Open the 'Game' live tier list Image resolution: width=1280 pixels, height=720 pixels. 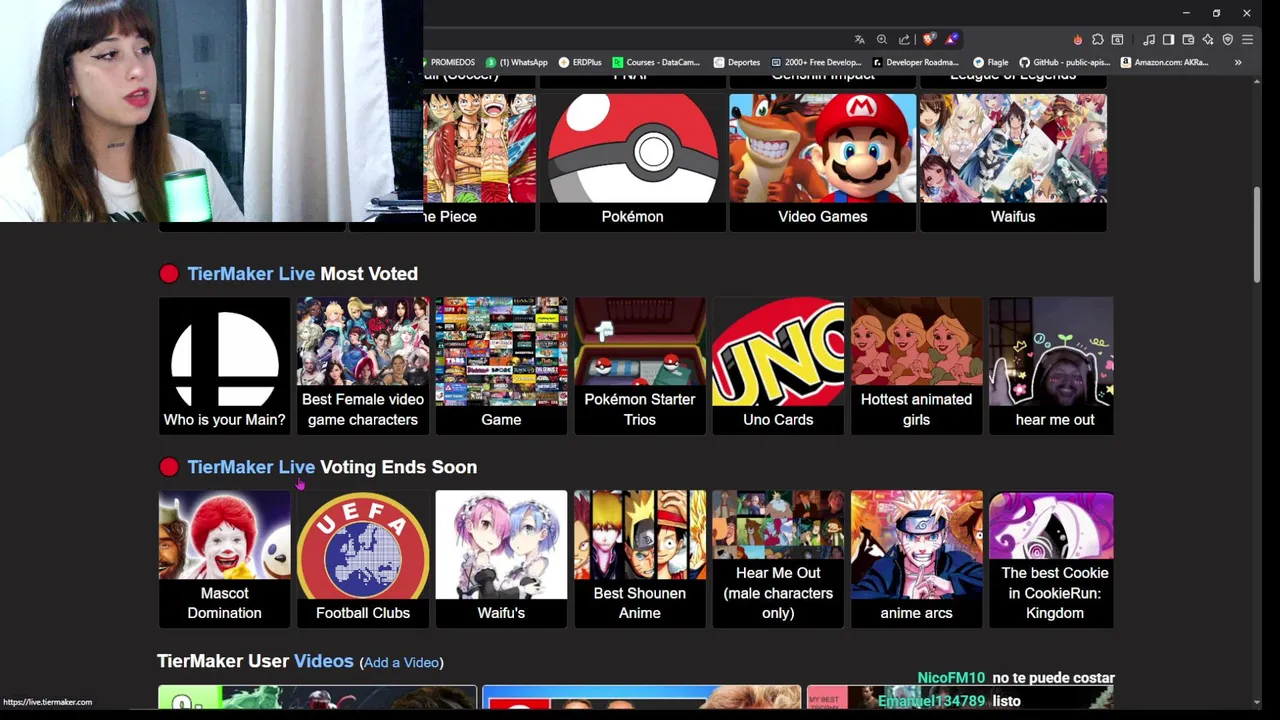point(501,365)
